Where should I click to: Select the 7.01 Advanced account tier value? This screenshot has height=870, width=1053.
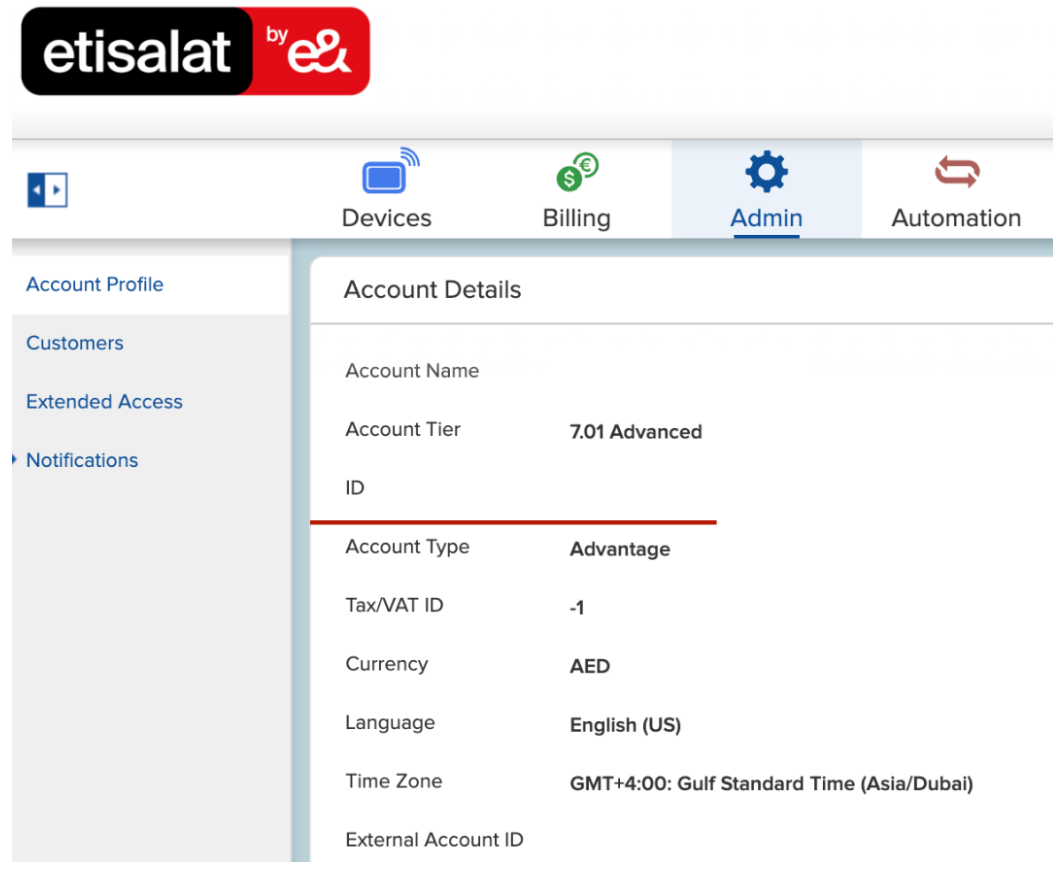coord(635,432)
